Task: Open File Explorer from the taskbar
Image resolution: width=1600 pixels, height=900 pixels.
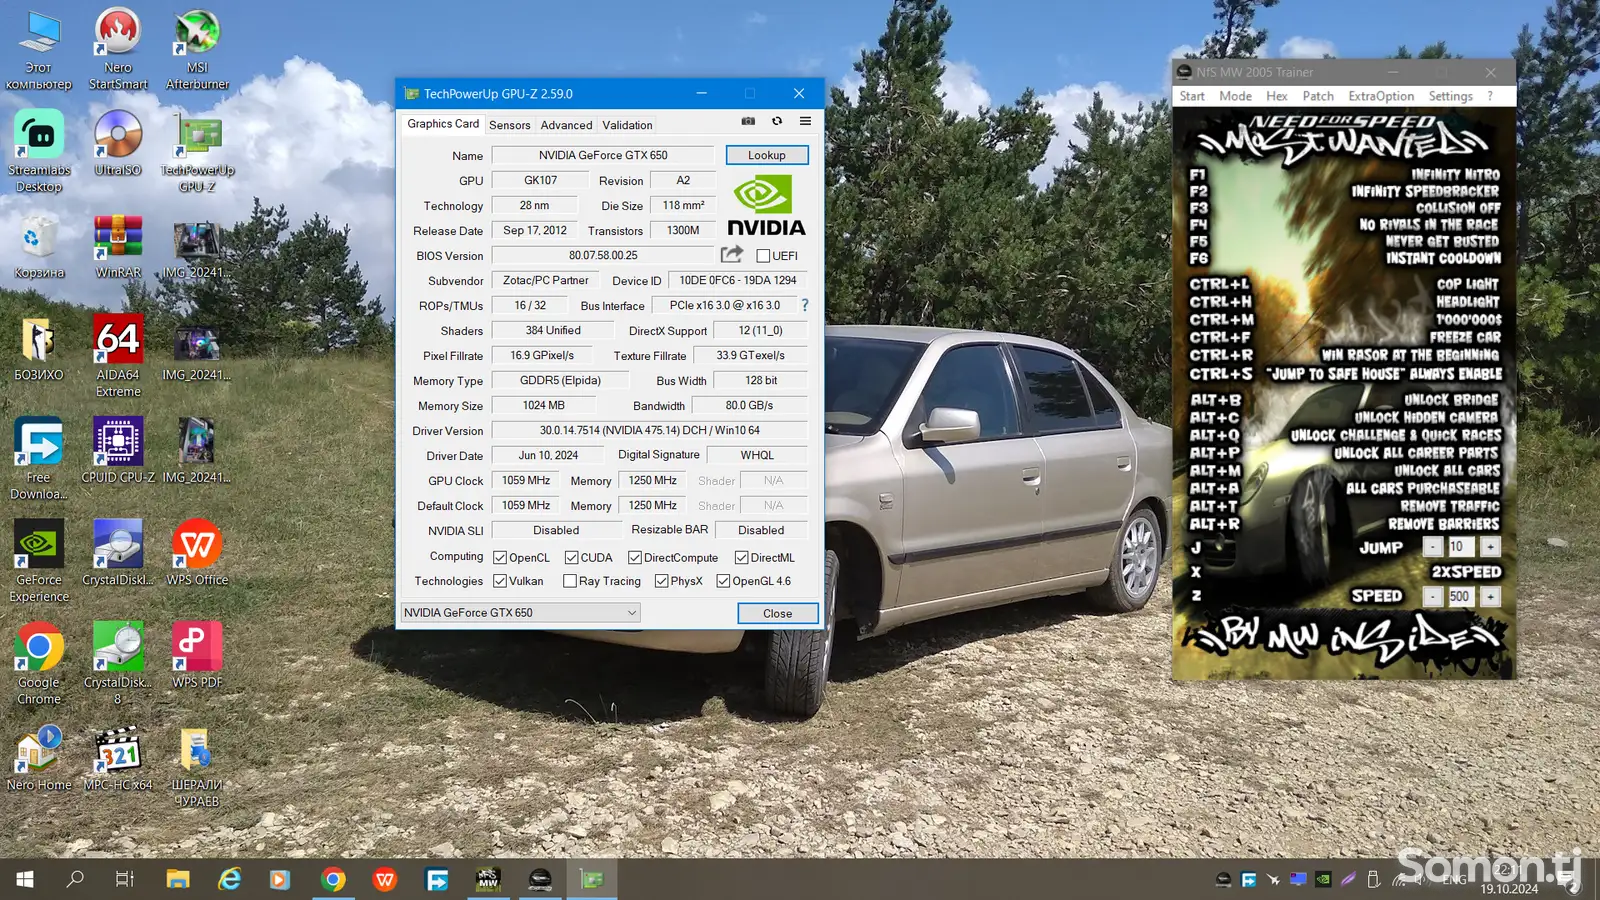Action: (178, 879)
